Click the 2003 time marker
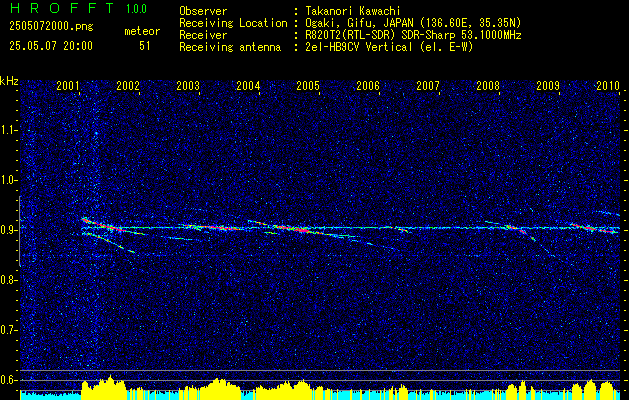The width and height of the screenshot is (629, 400). (x=188, y=86)
